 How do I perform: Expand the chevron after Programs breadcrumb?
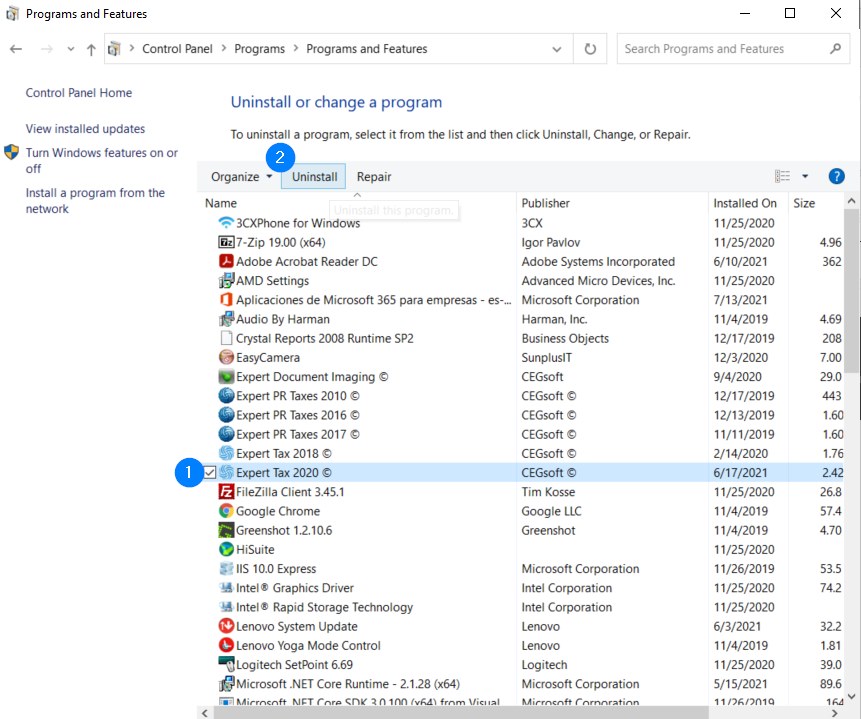(x=296, y=48)
